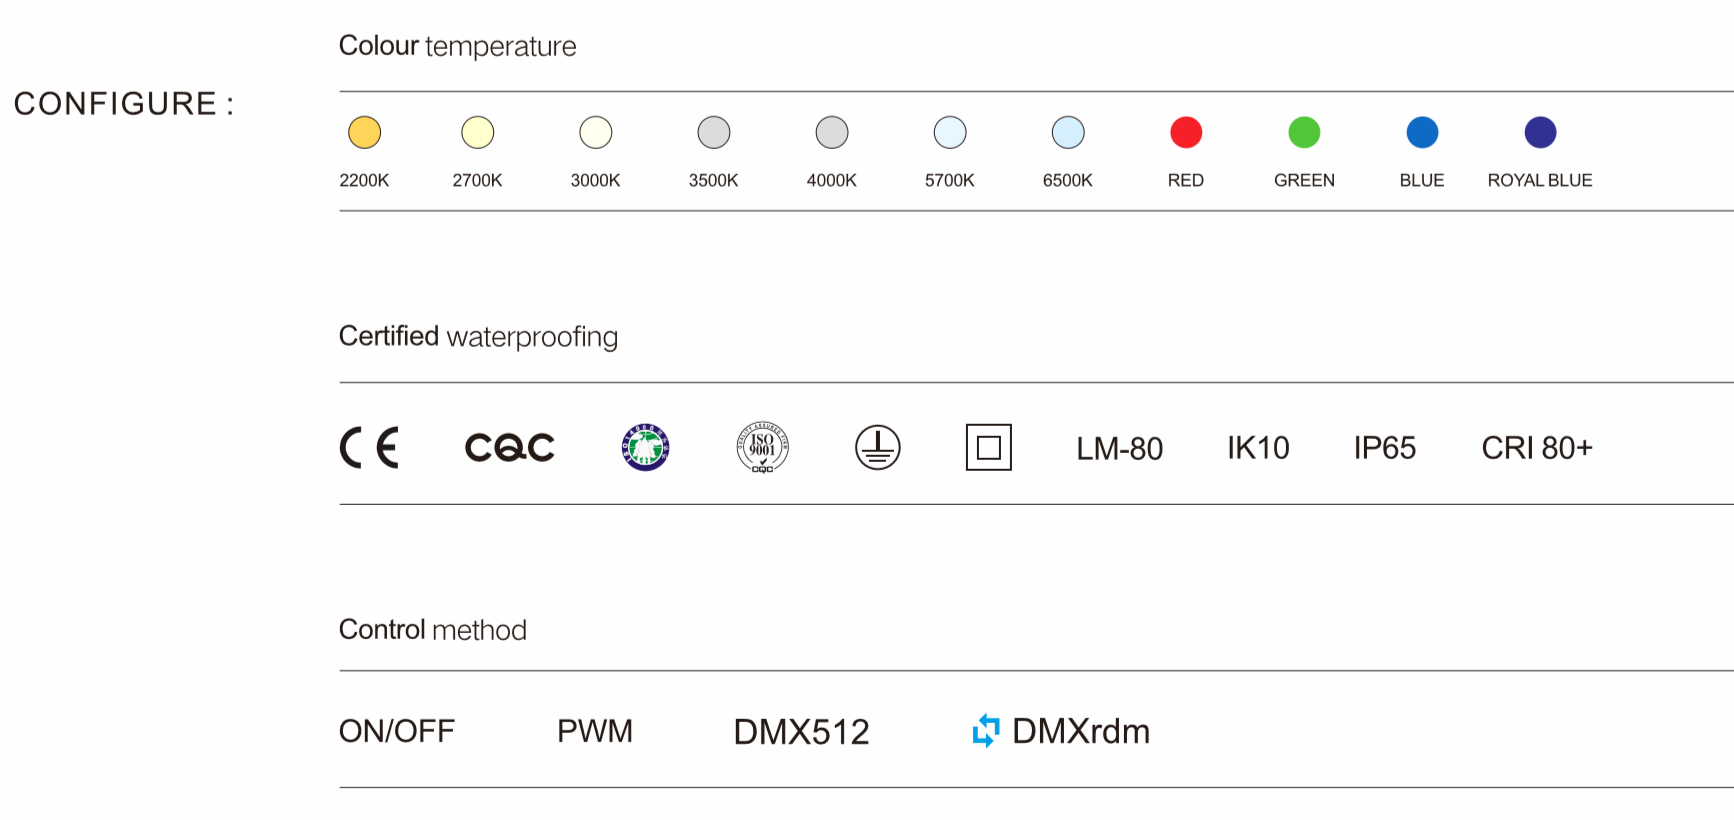Click the CE certification mark
The height and width of the screenshot is (820, 1734).
[x=369, y=447]
